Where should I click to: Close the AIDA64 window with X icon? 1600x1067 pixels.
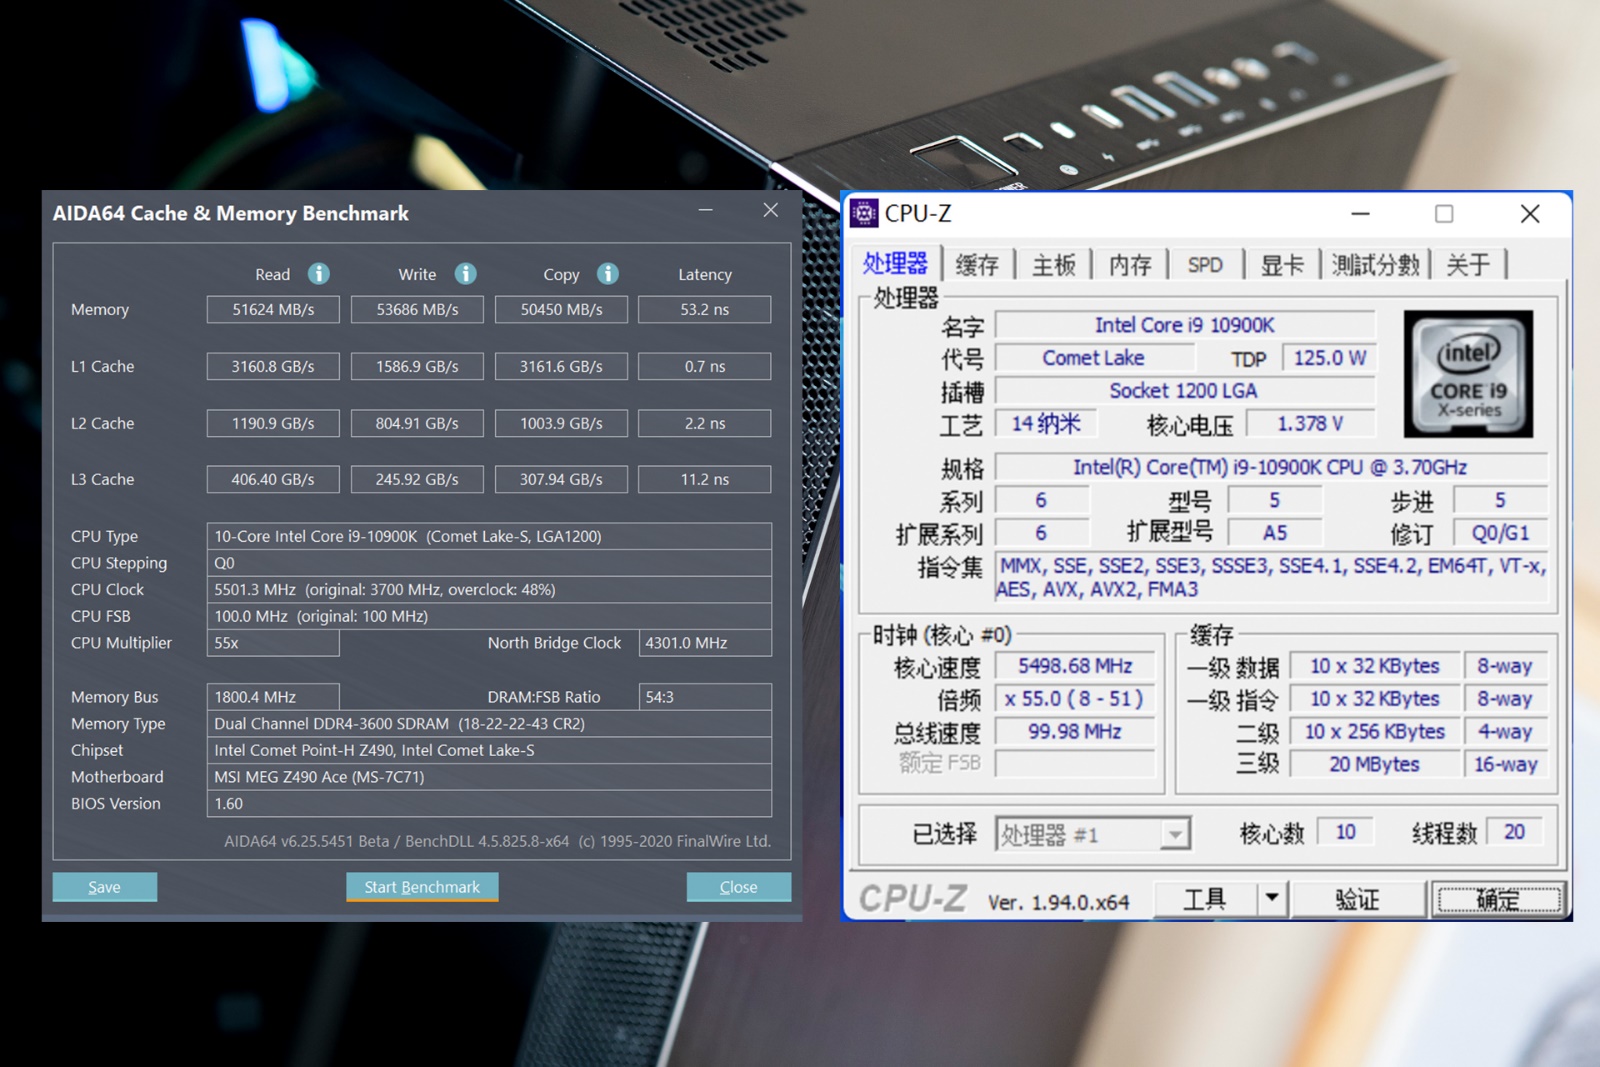coord(770,210)
